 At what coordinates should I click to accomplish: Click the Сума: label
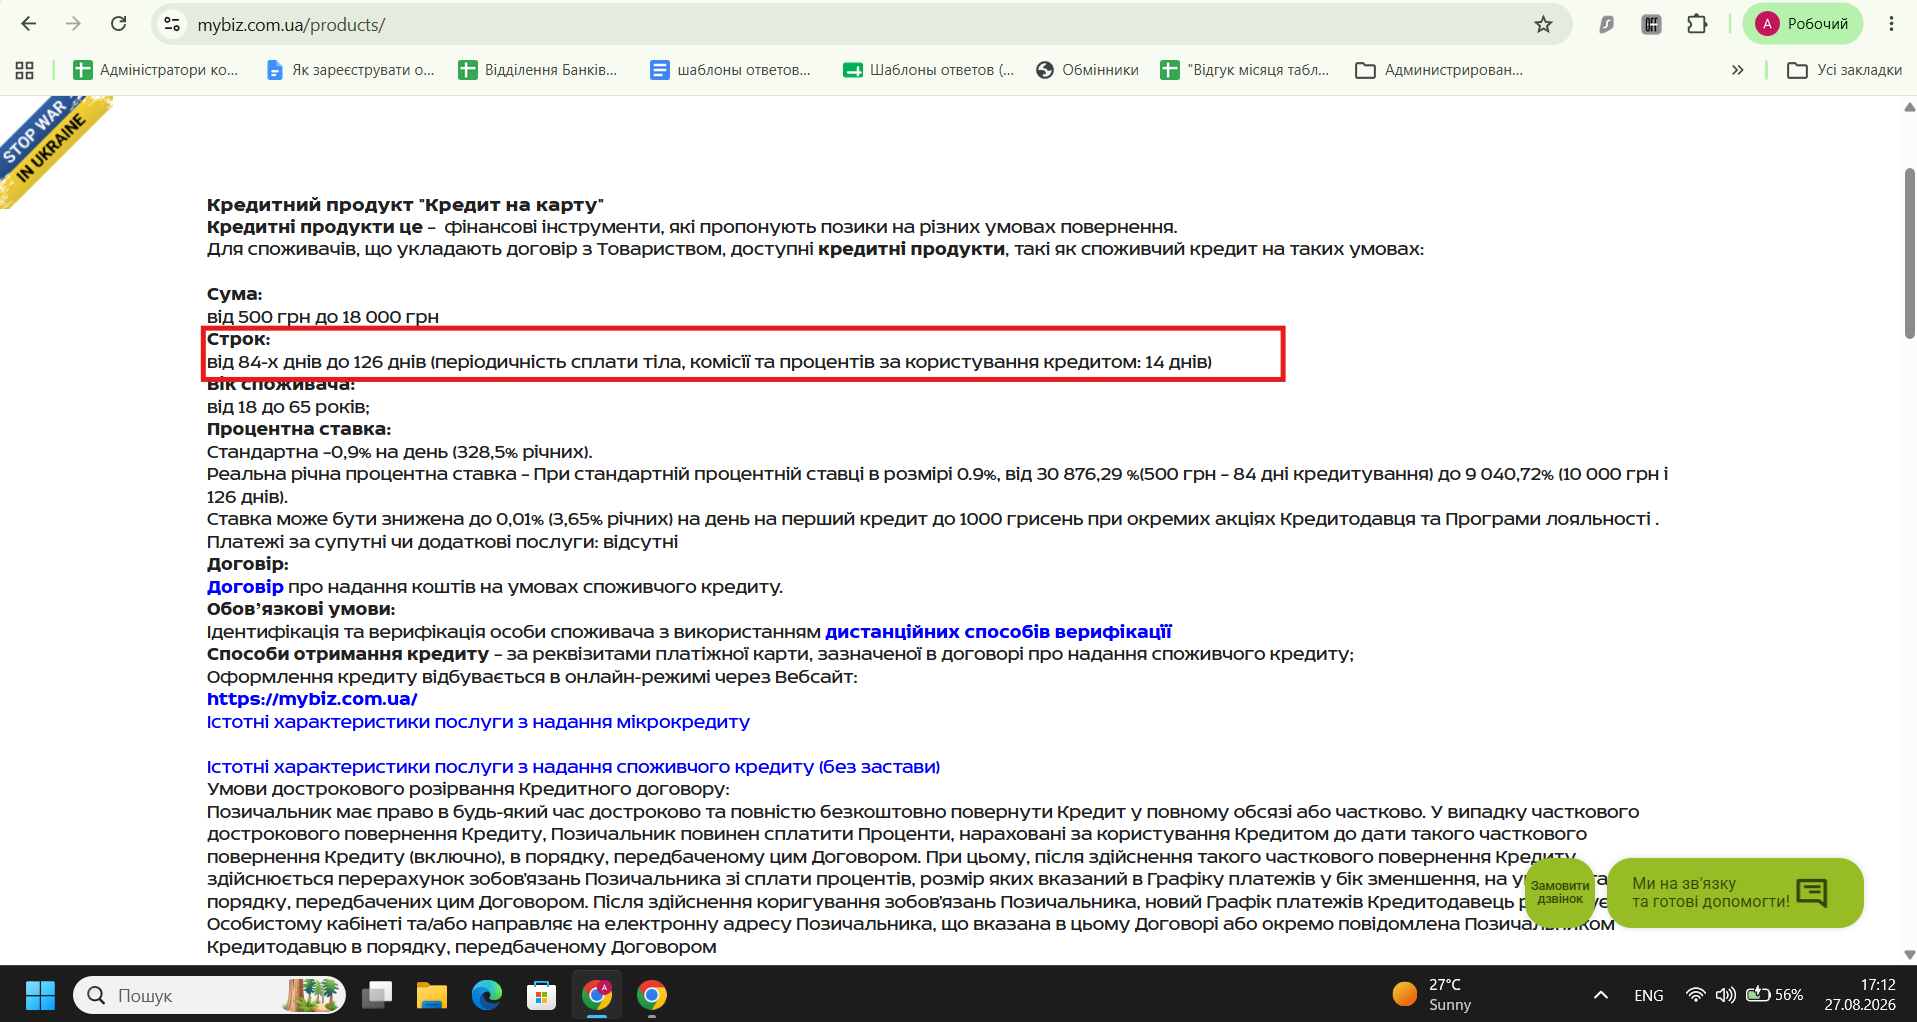(x=235, y=295)
